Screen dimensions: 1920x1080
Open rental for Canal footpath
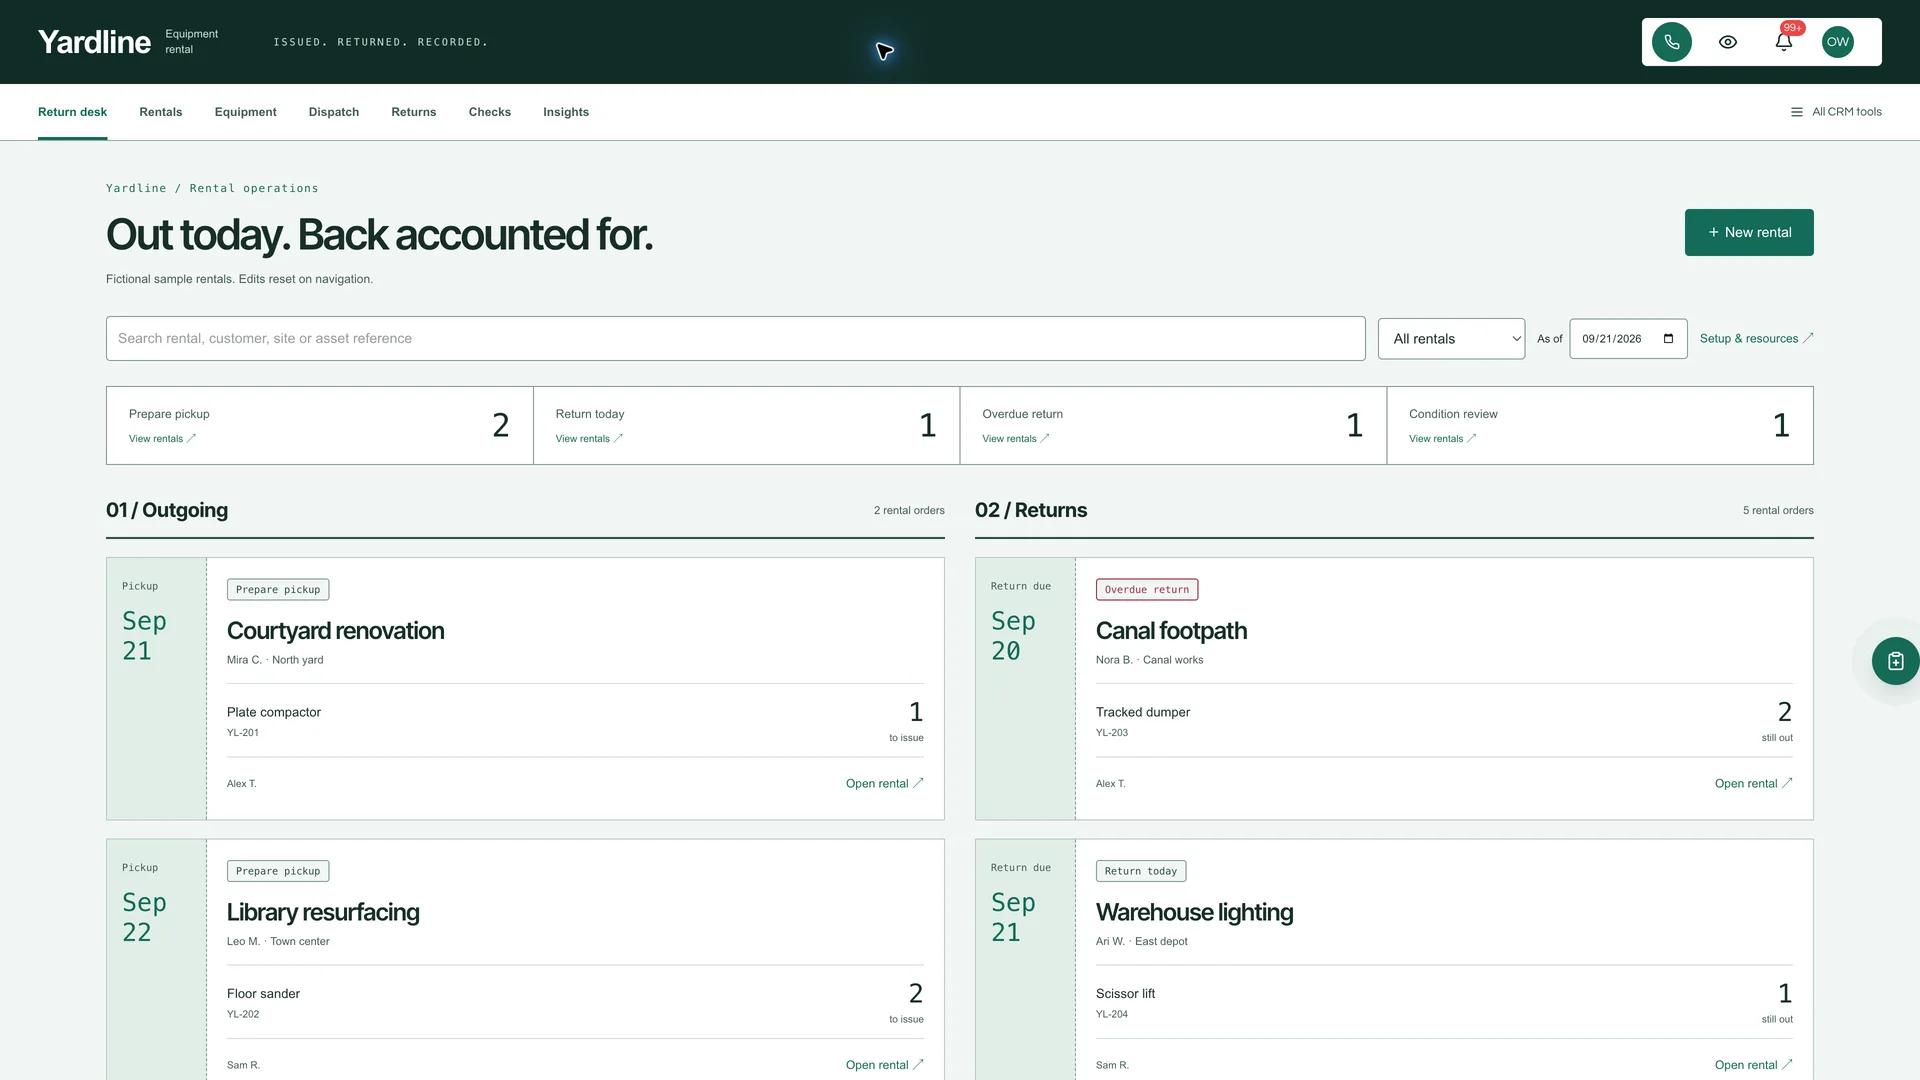click(x=1753, y=784)
